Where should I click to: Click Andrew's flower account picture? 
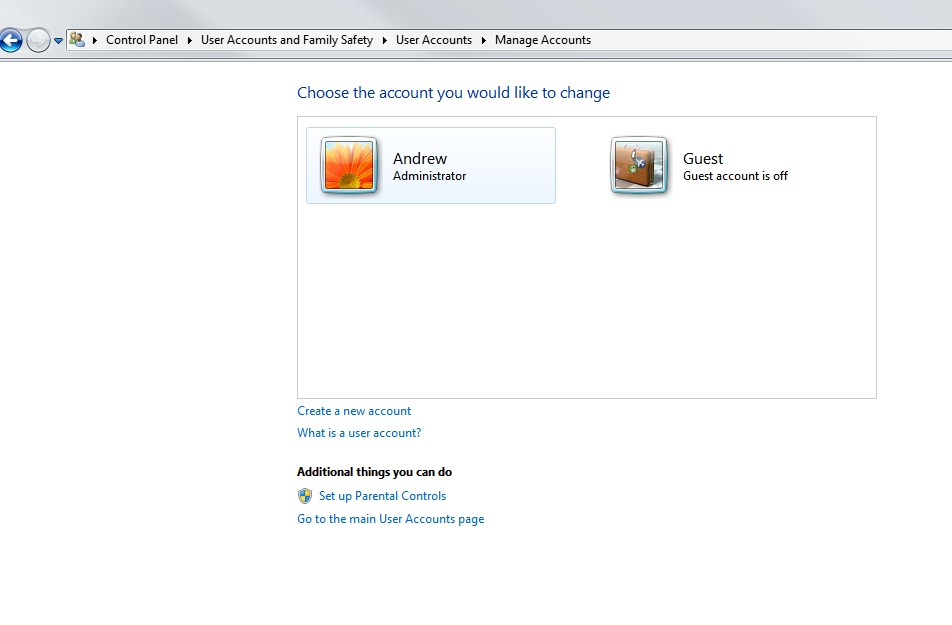pyautogui.click(x=349, y=165)
